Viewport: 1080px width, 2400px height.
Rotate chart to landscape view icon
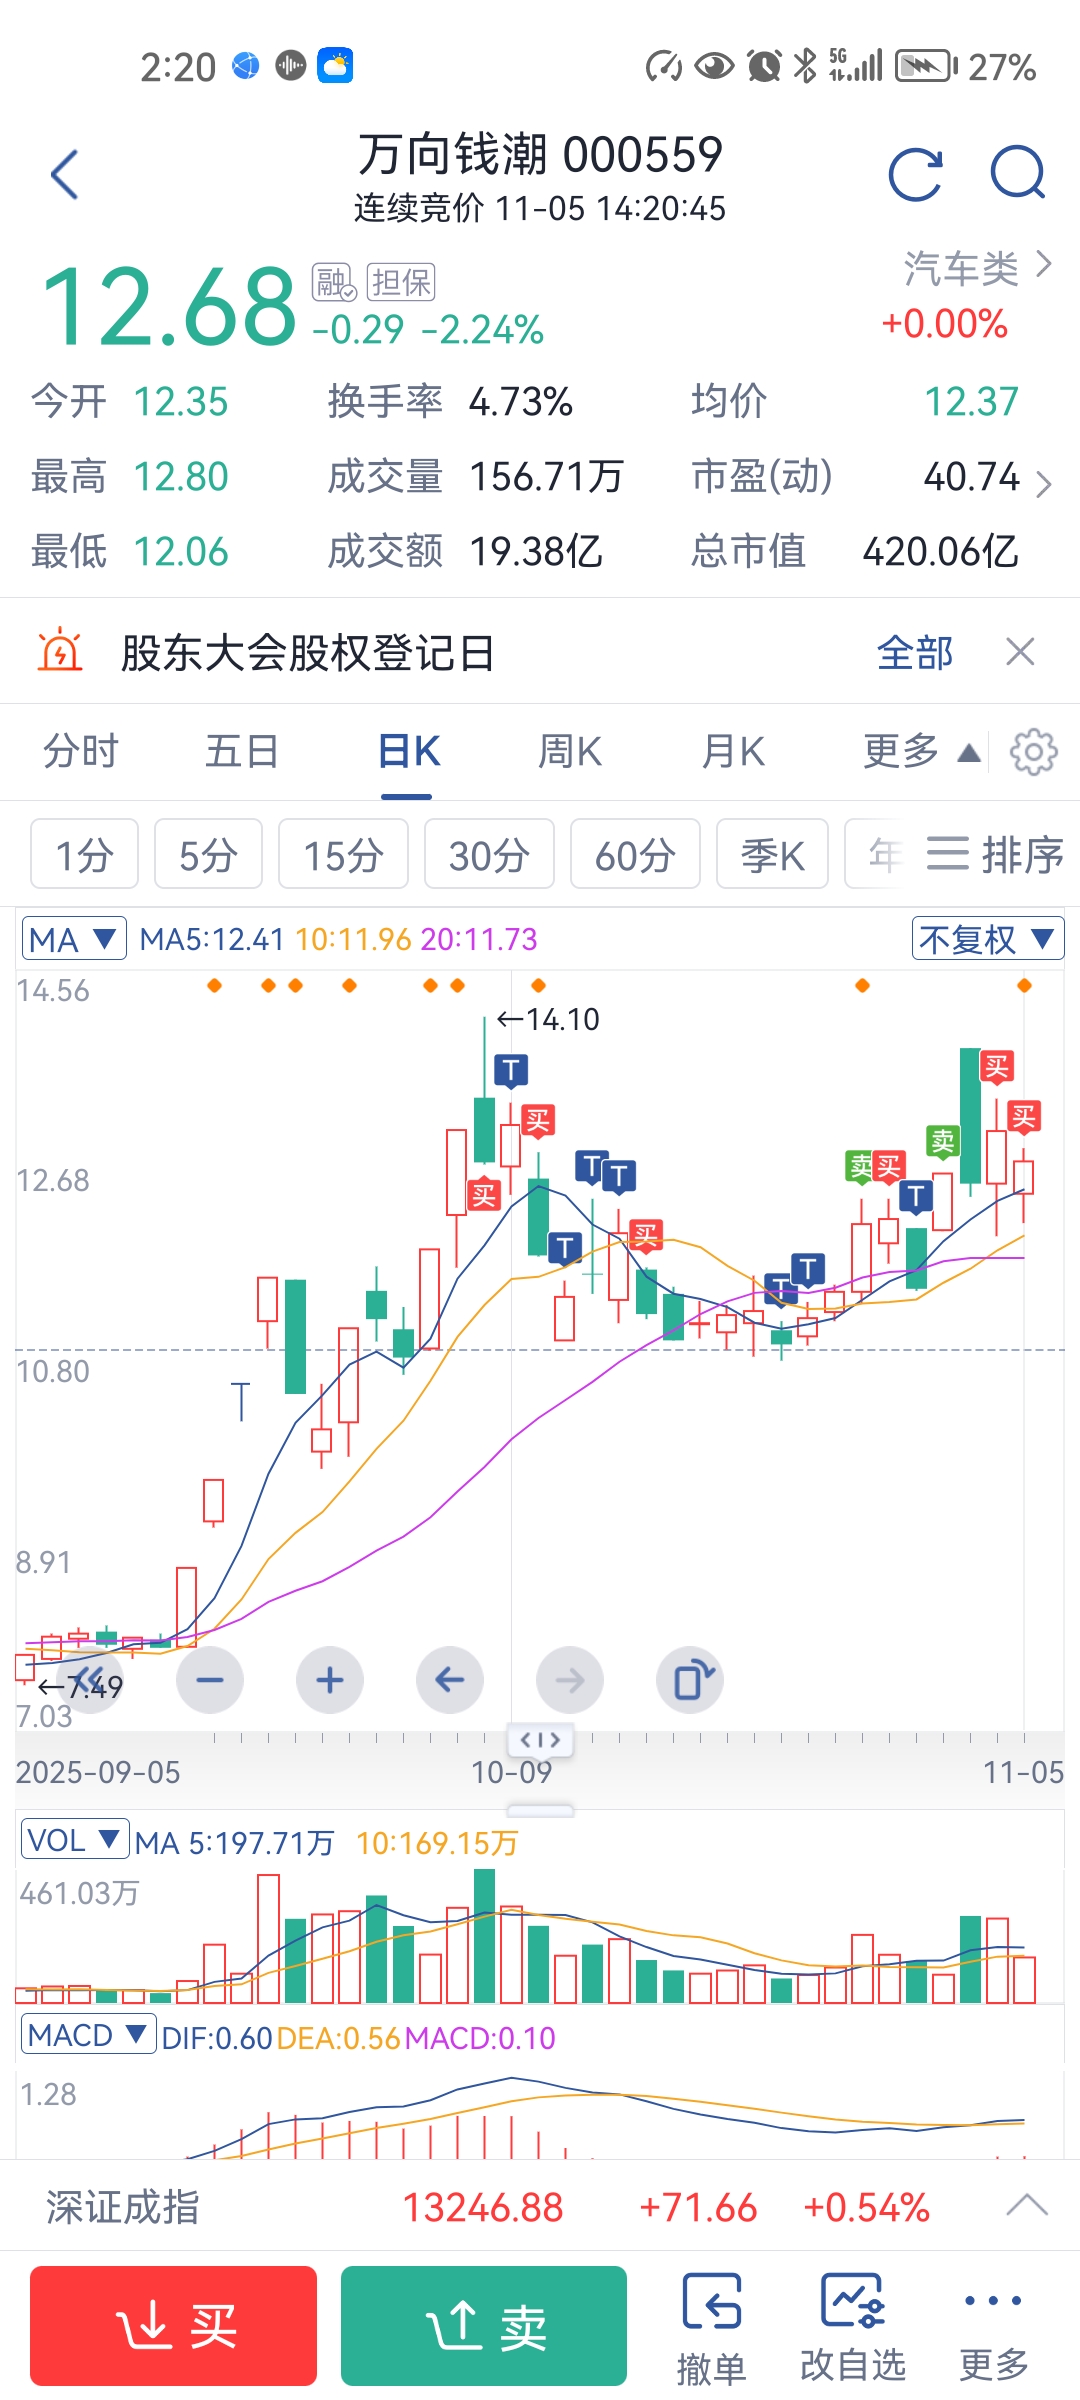[x=690, y=1680]
